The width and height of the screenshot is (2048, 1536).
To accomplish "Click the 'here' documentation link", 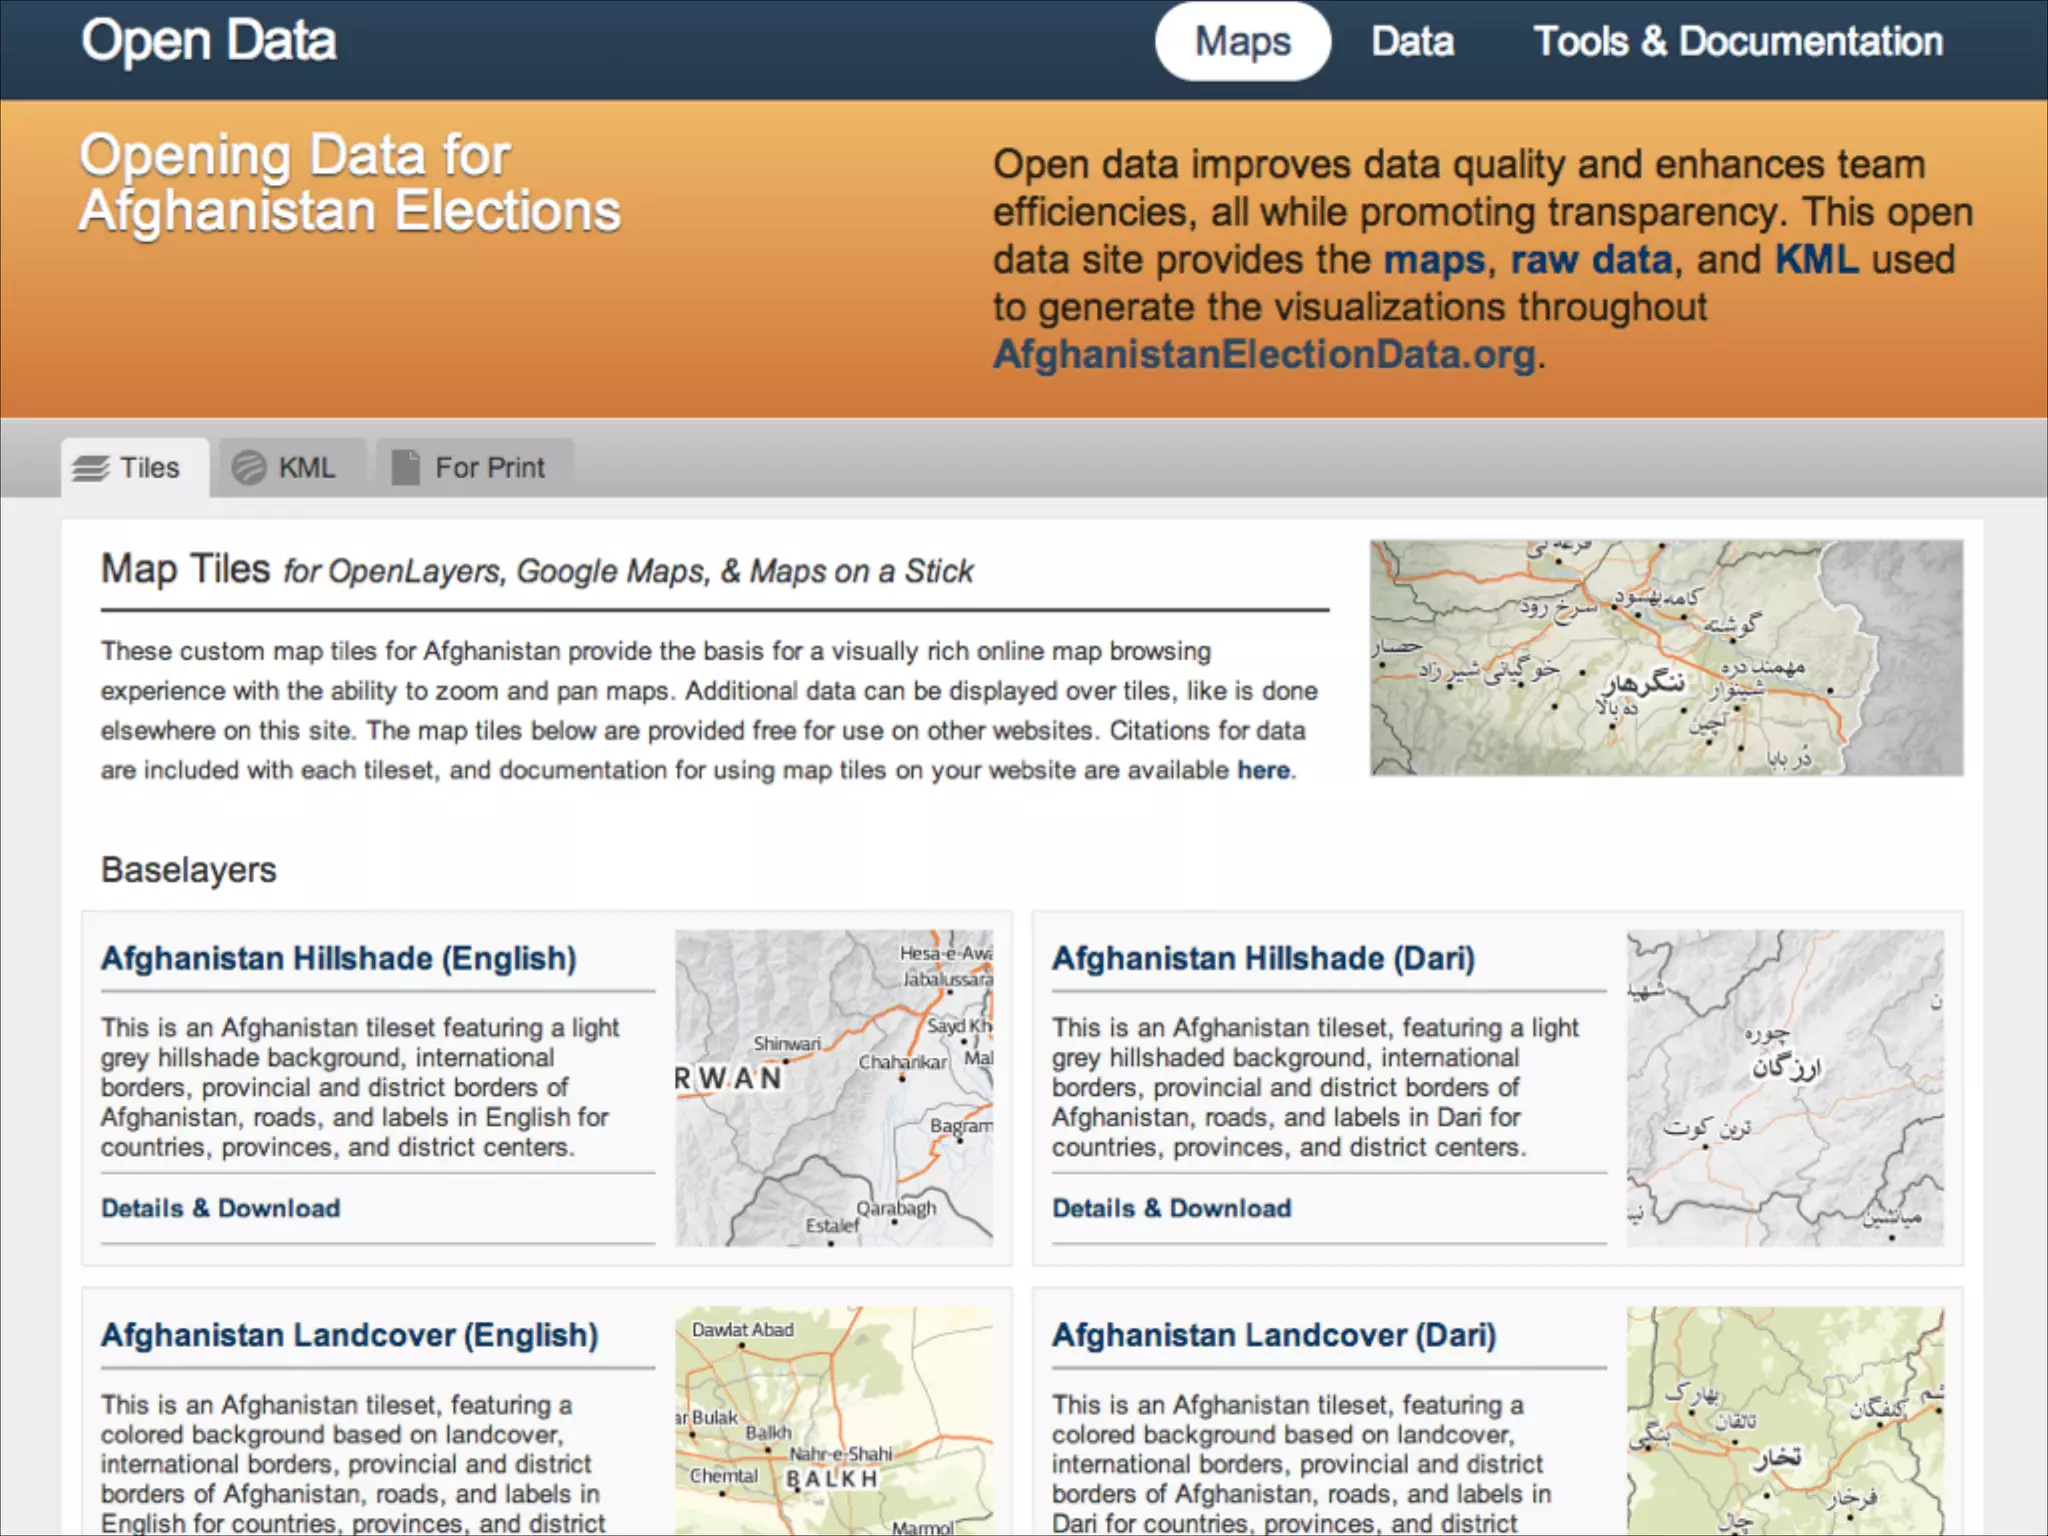I will click(x=1263, y=770).
